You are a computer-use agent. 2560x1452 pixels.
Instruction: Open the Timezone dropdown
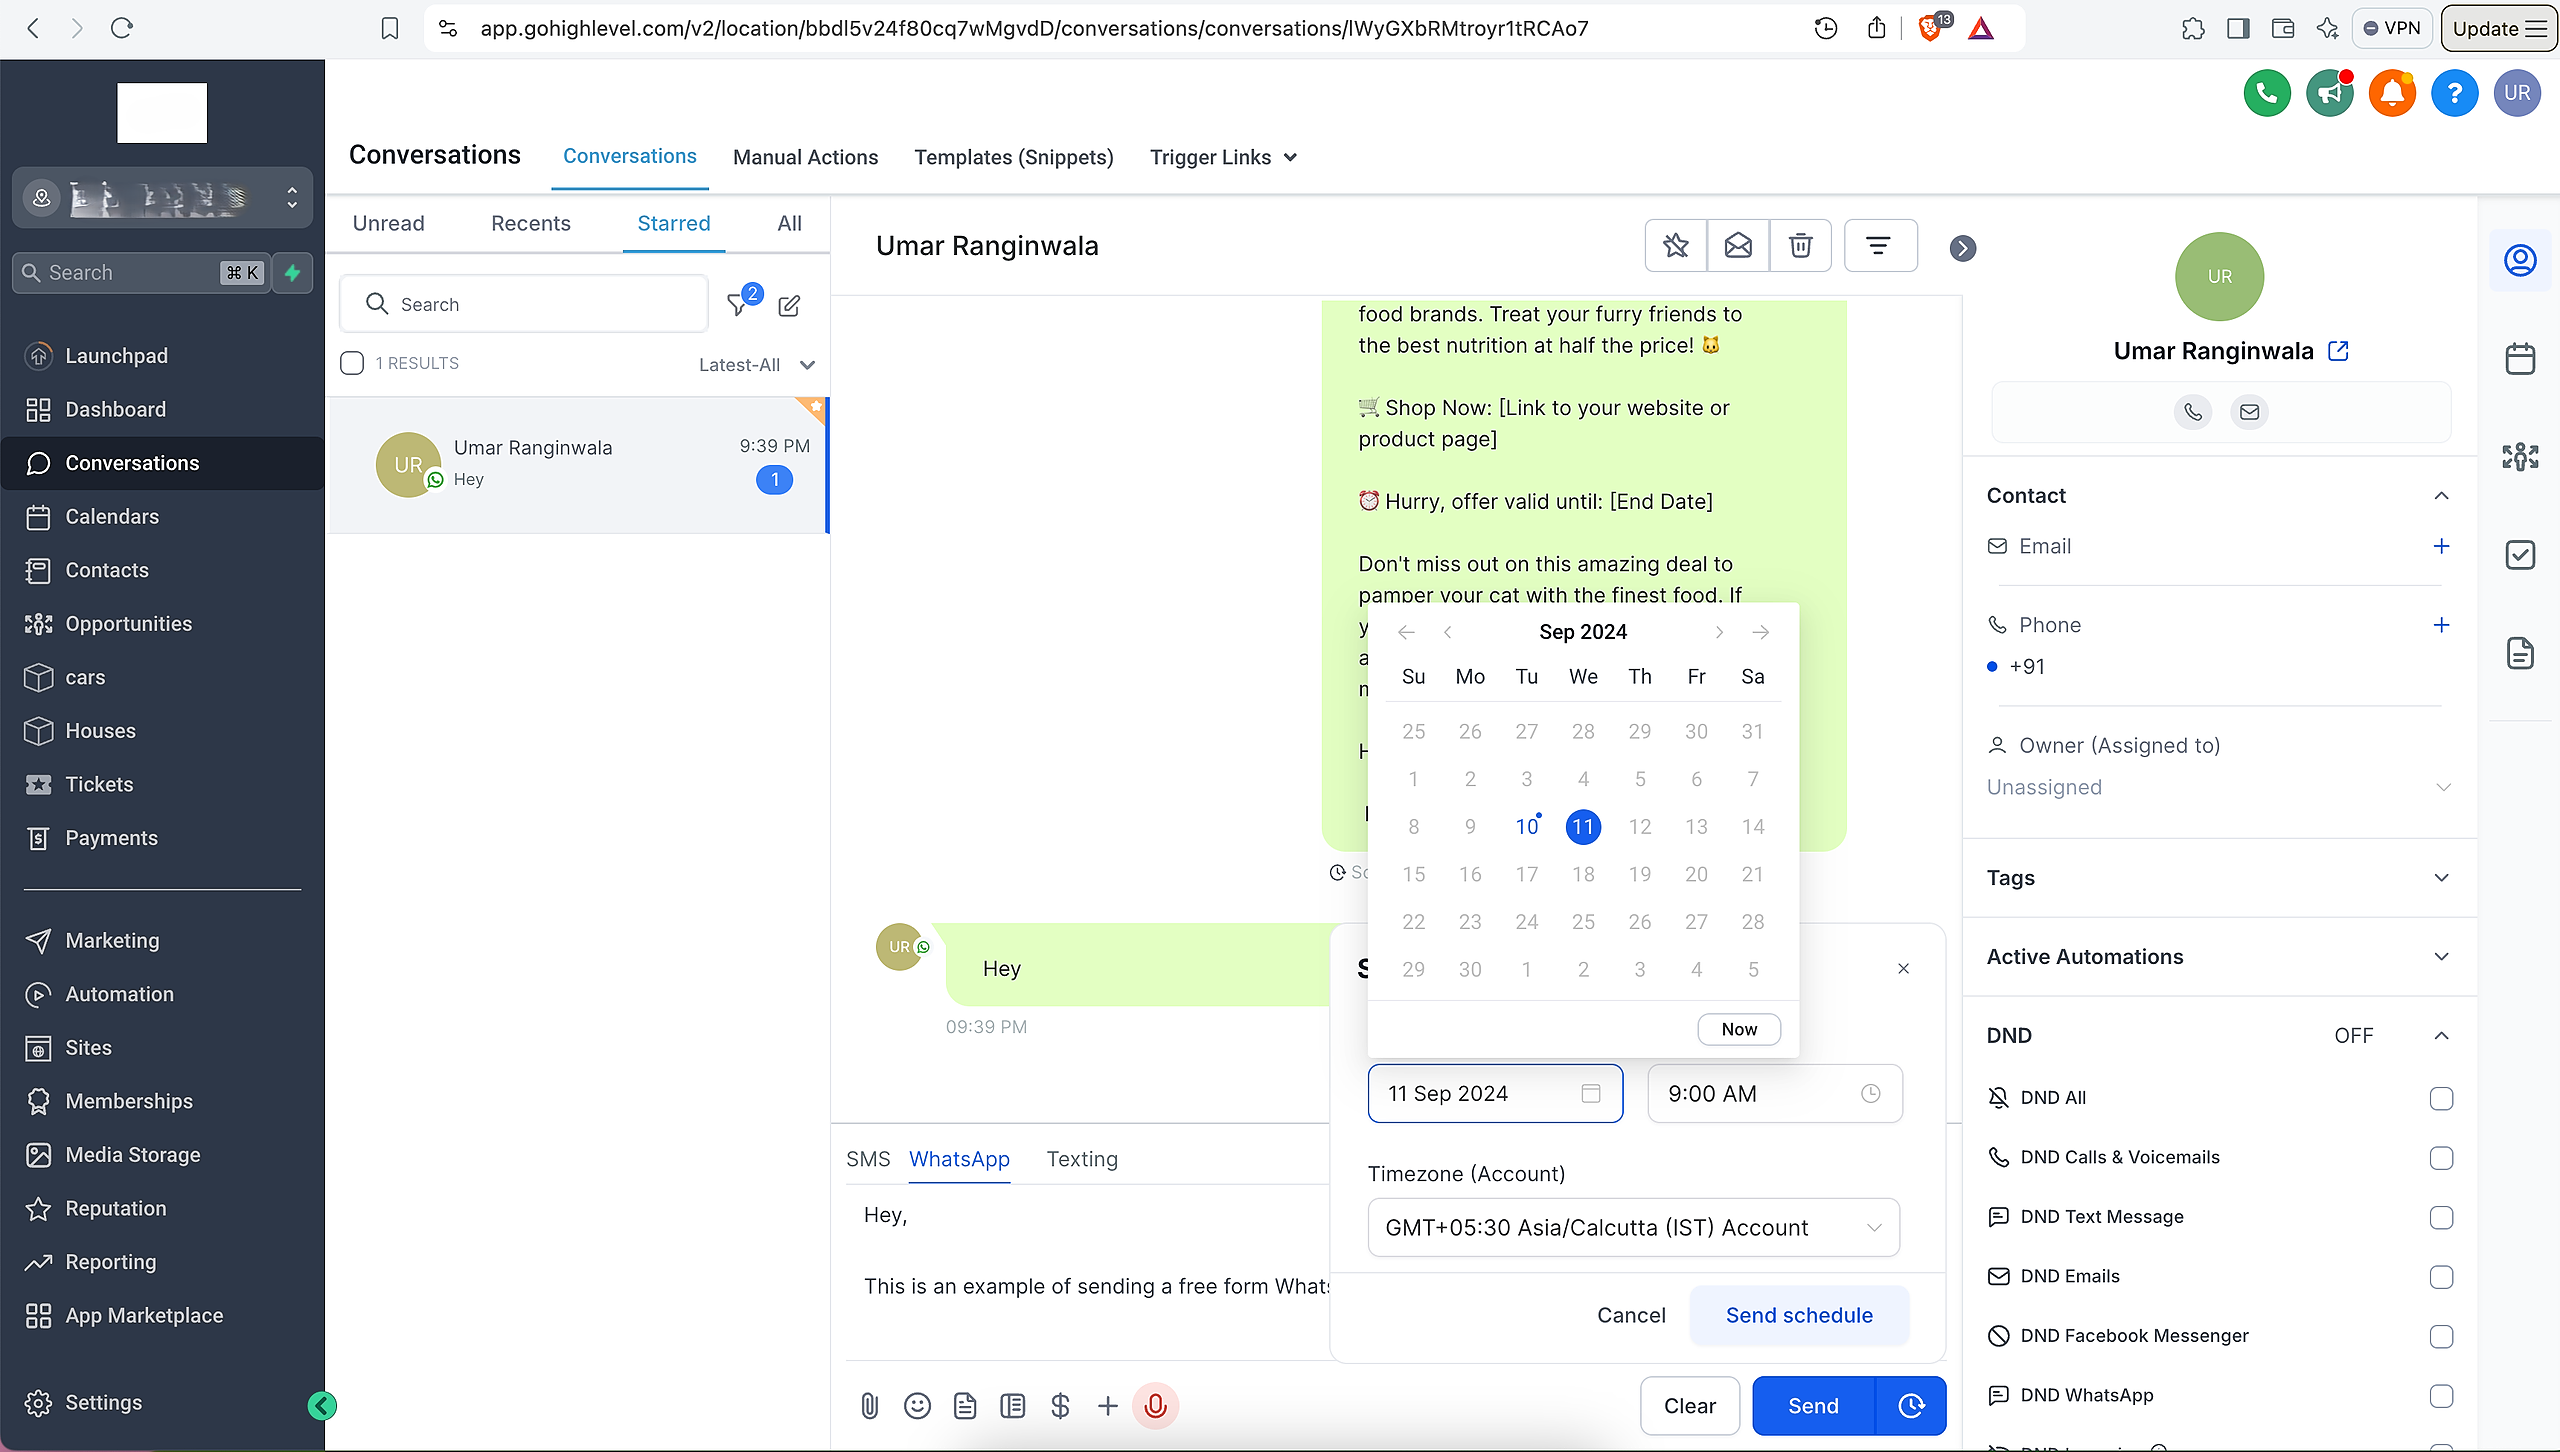coord(1633,1227)
